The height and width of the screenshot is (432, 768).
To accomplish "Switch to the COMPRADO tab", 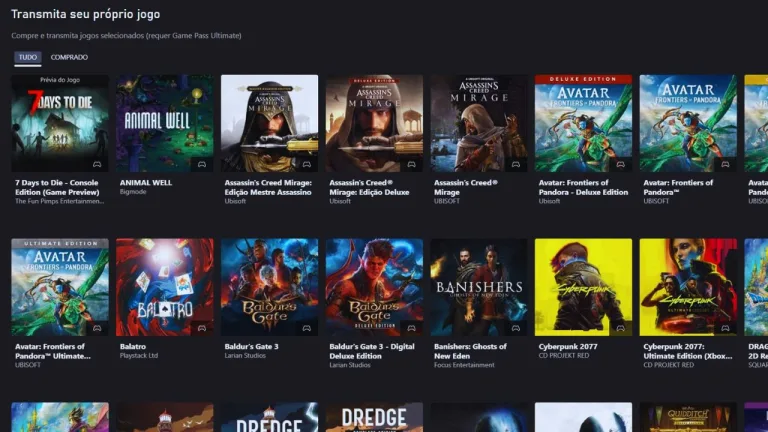I will [69, 57].
